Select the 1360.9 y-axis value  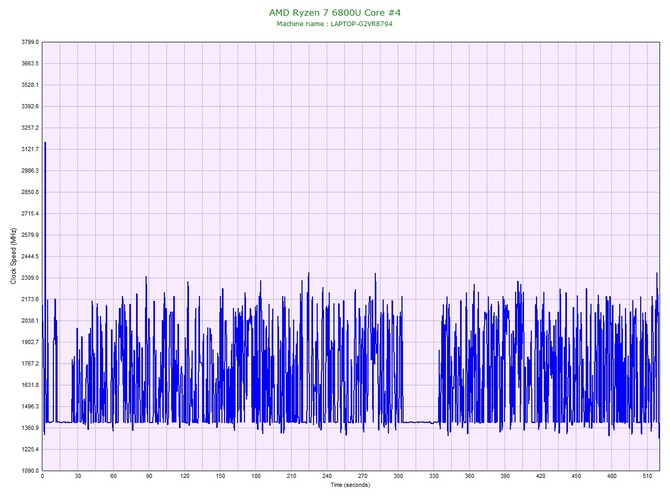[30, 428]
